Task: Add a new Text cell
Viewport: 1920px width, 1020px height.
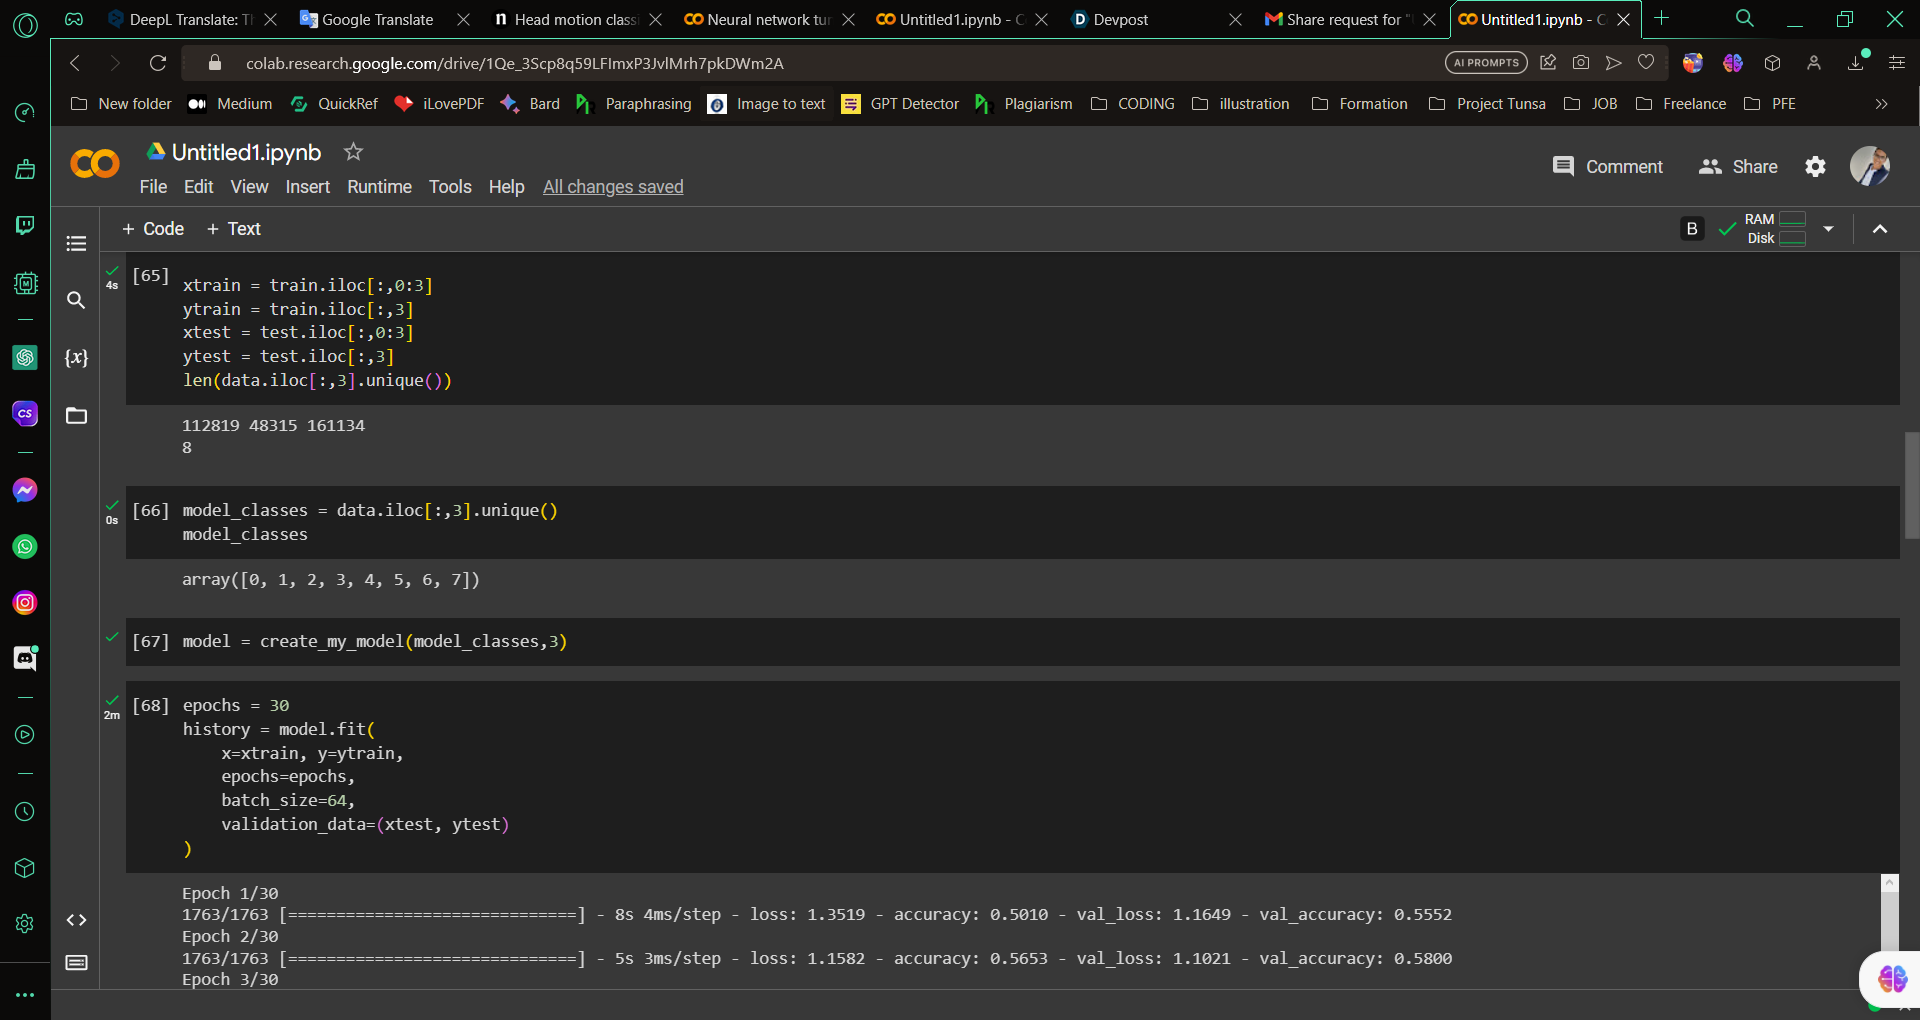Action: [x=233, y=229]
